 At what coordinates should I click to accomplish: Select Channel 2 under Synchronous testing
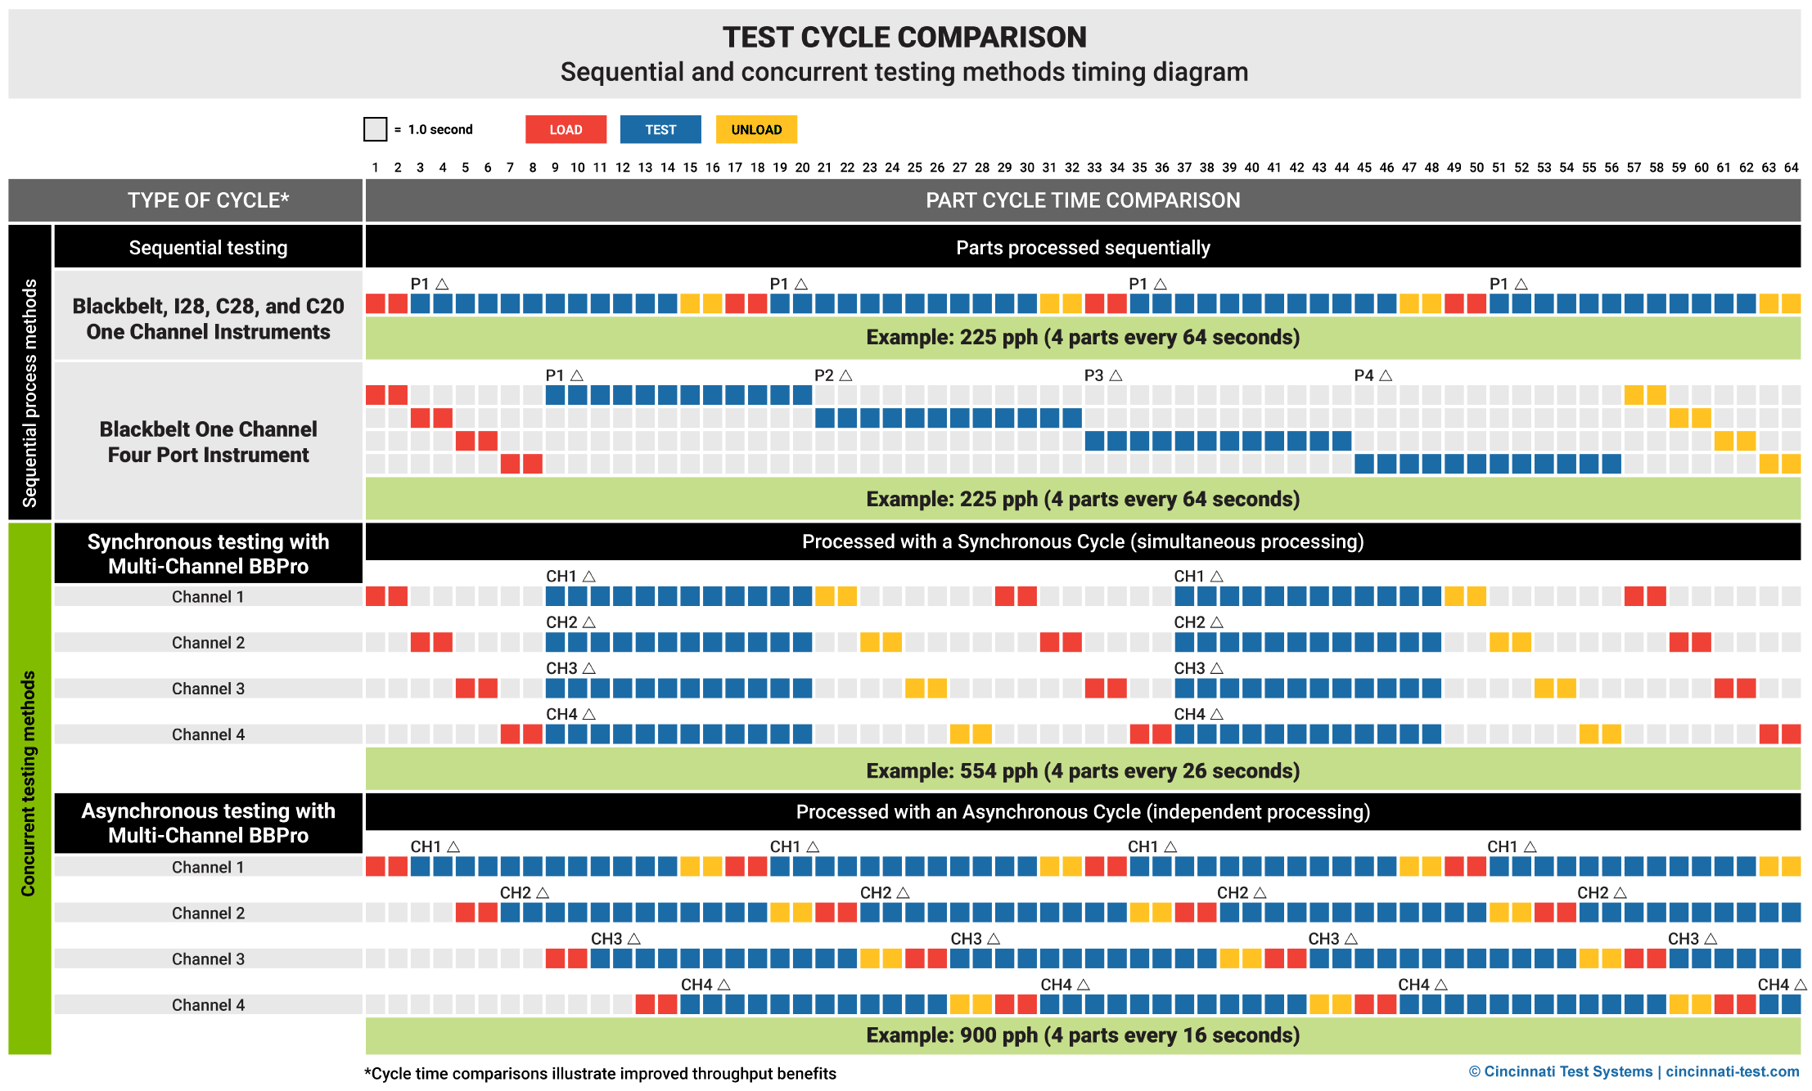(x=208, y=643)
